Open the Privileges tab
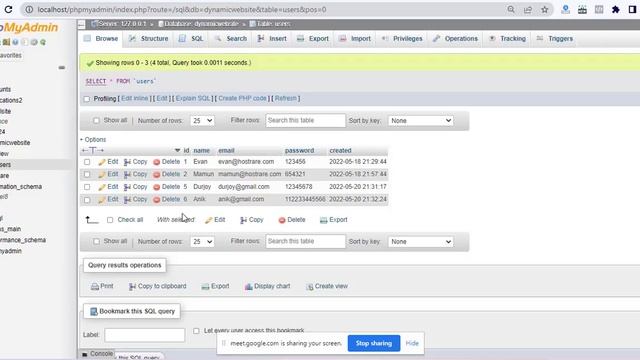This screenshot has width=640, height=360. pyautogui.click(x=402, y=38)
